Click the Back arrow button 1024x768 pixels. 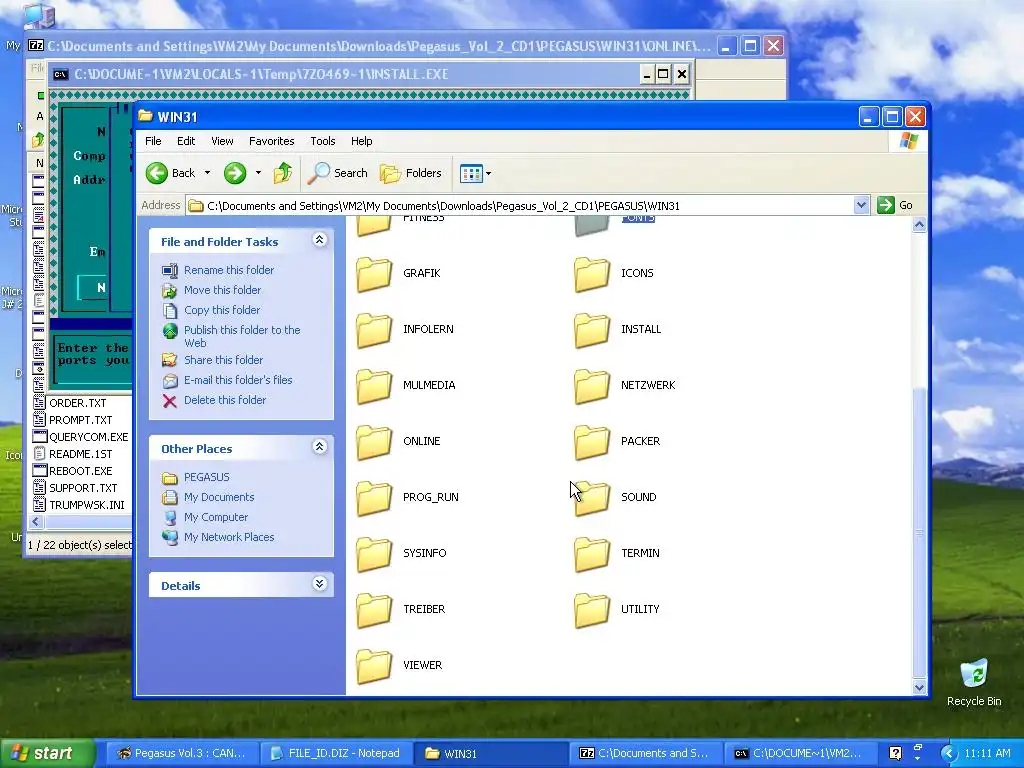[170, 173]
